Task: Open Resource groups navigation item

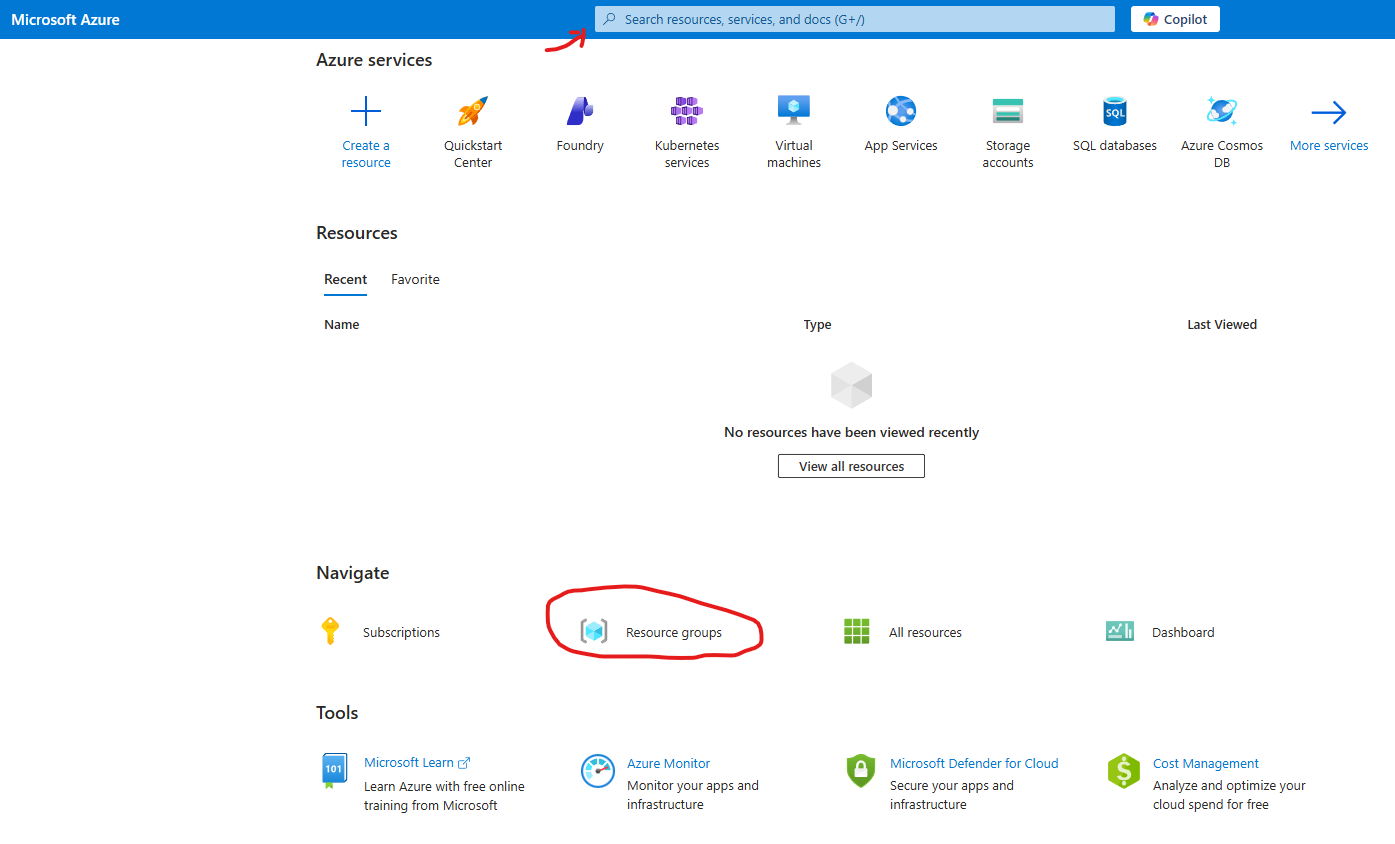Action: pyautogui.click(x=673, y=632)
